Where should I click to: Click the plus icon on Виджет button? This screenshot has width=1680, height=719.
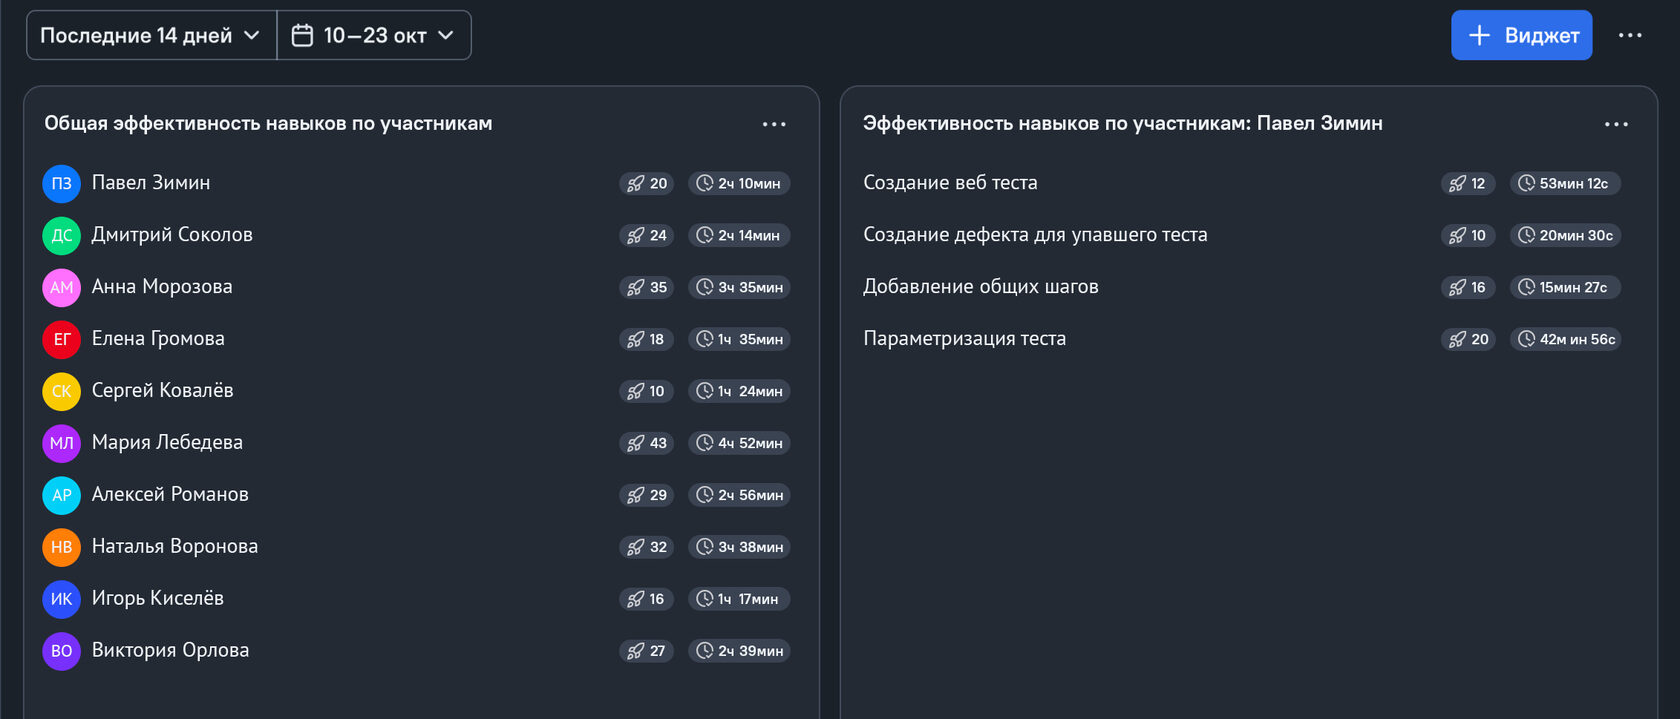click(x=1479, y=36)
